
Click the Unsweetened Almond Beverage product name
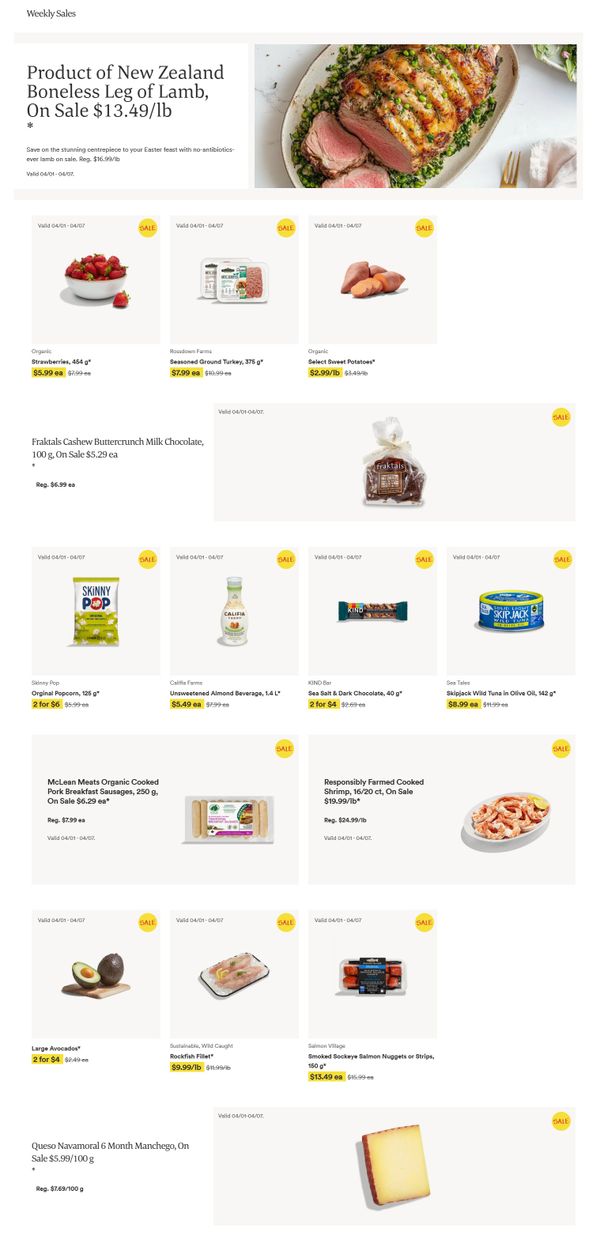pos(225,693)
